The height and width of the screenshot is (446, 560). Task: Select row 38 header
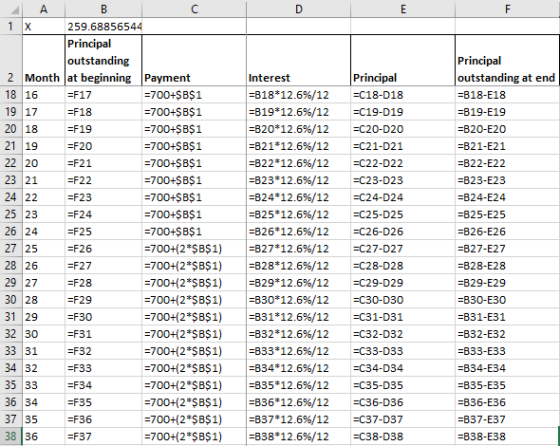click(x=11, y=436)
